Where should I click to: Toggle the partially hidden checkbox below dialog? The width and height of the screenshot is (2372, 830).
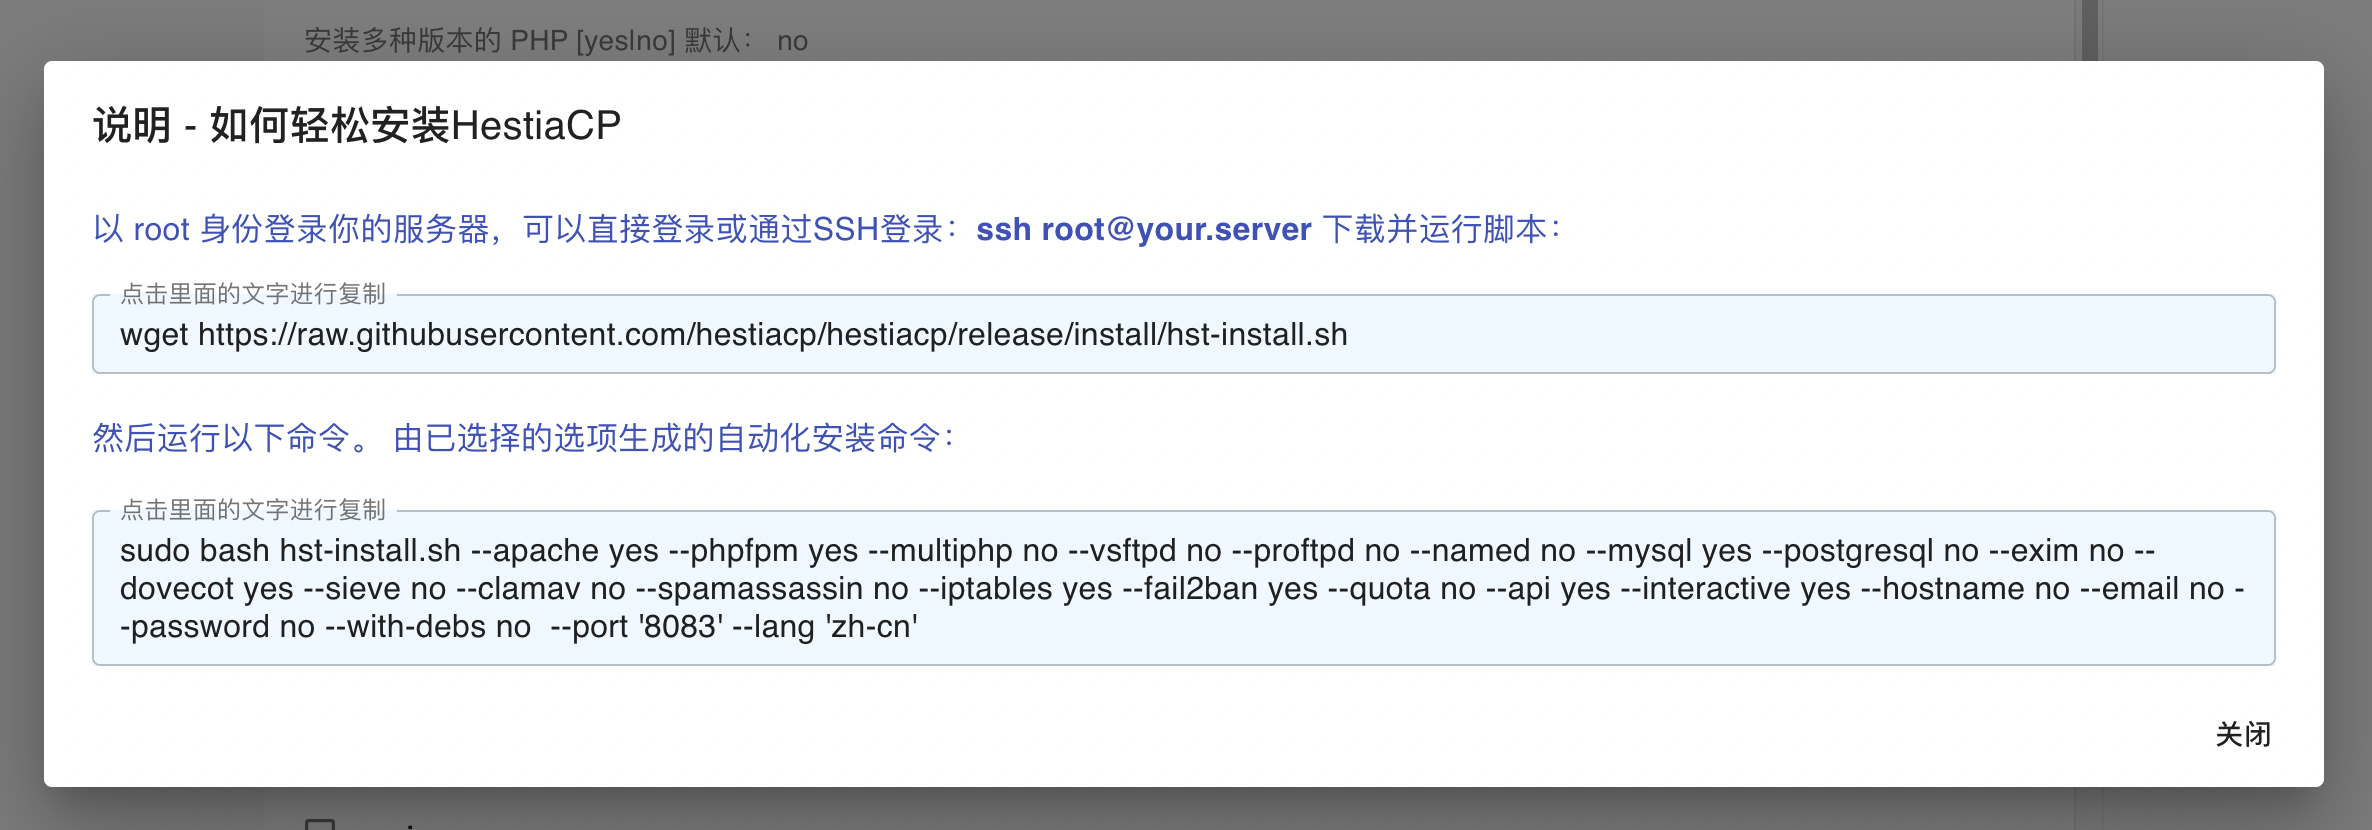[320, 824]
